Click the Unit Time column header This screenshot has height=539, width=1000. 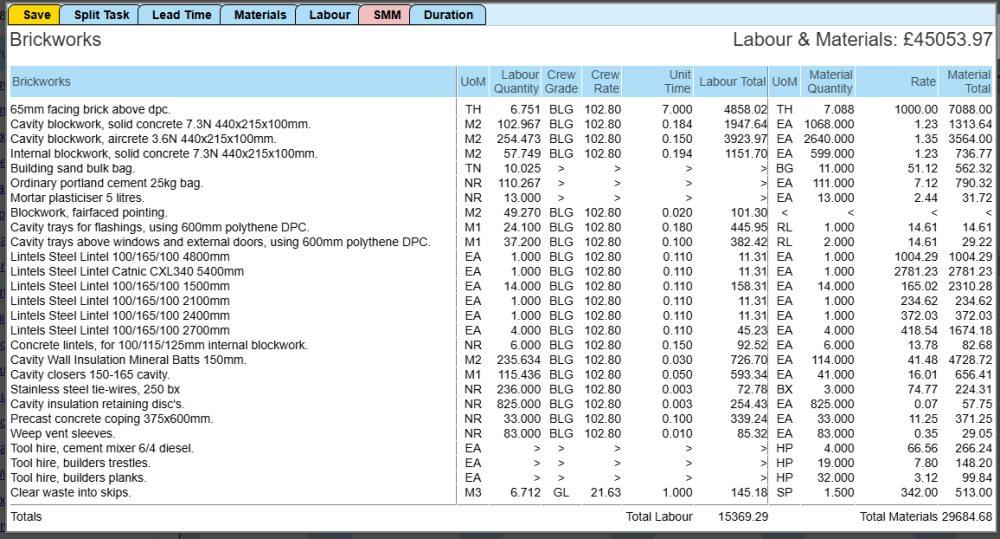(678, 82)
